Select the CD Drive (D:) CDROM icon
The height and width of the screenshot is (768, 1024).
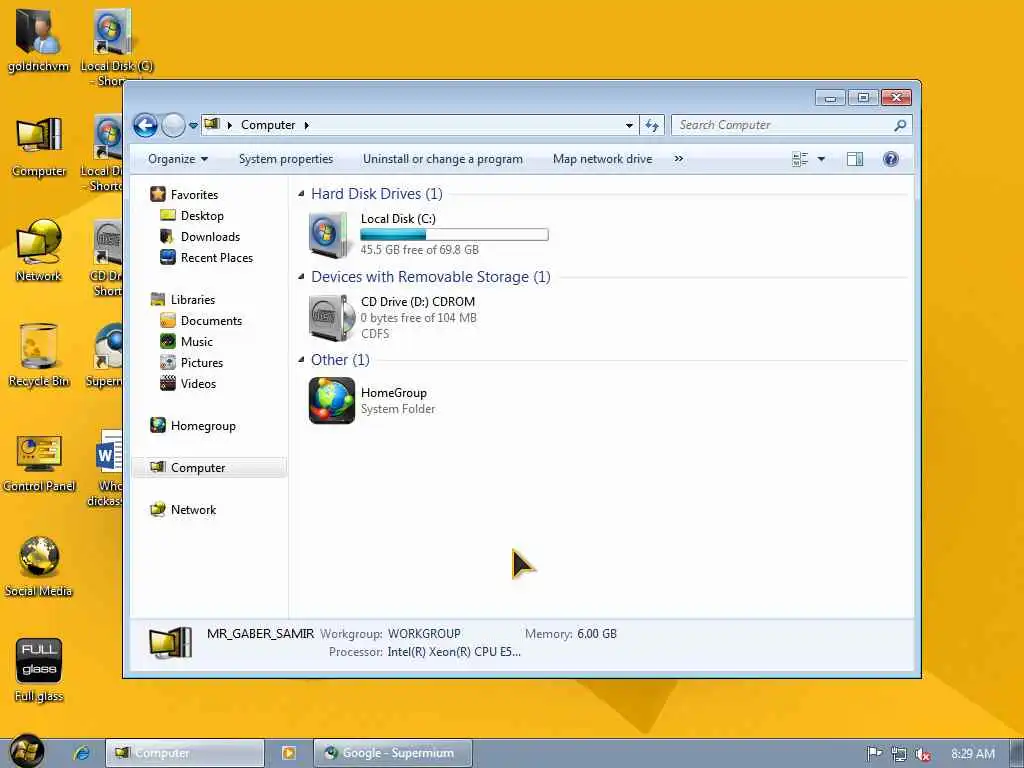pos(330,317)
